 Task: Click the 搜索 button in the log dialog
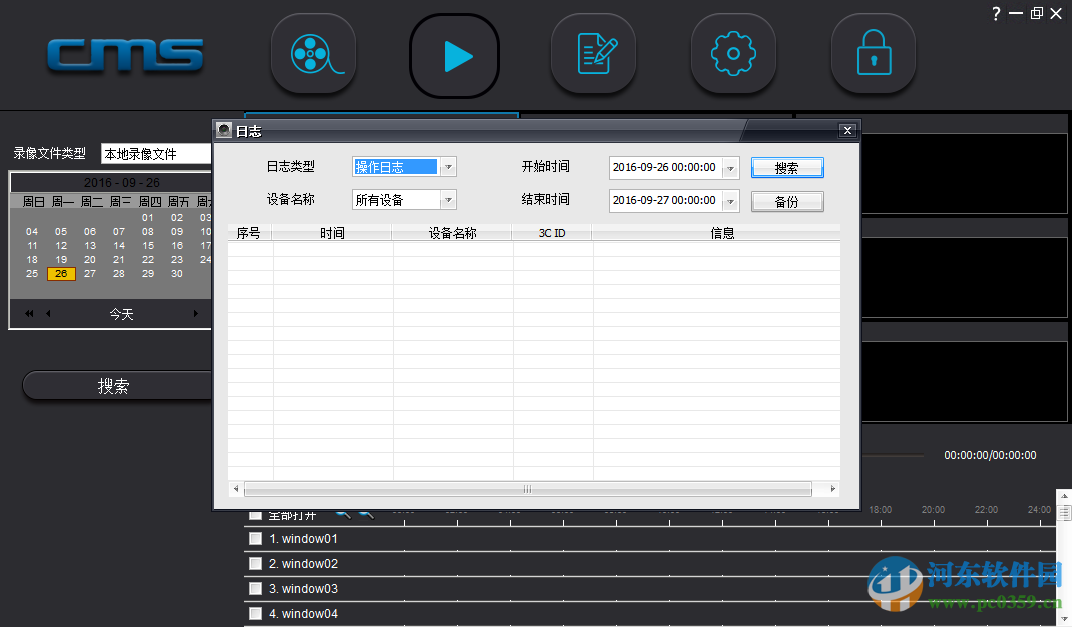(787, 166)
